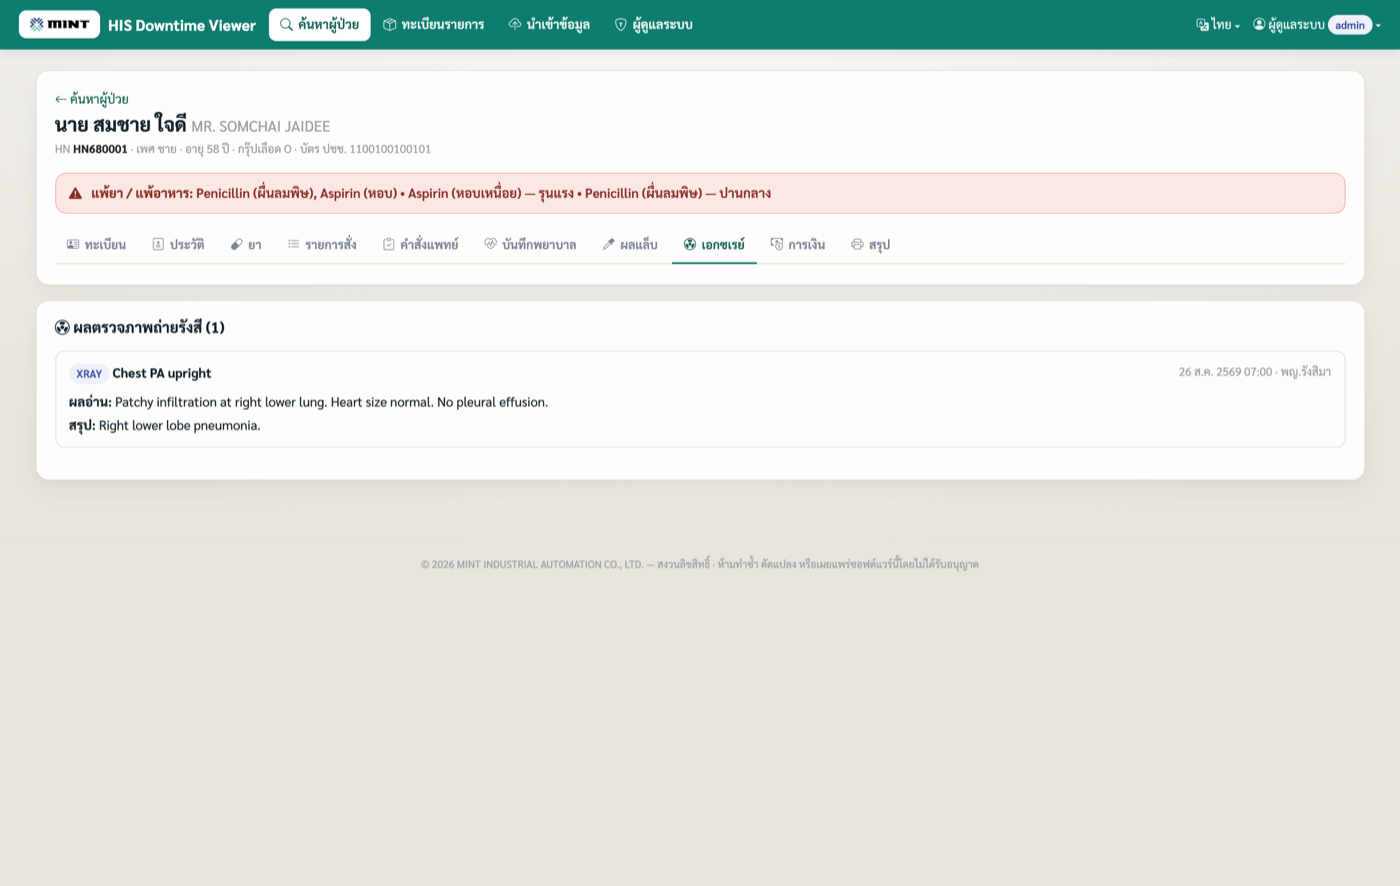
Task: Open the รายการสั่ง orders tab
Action: coord(322,244)
